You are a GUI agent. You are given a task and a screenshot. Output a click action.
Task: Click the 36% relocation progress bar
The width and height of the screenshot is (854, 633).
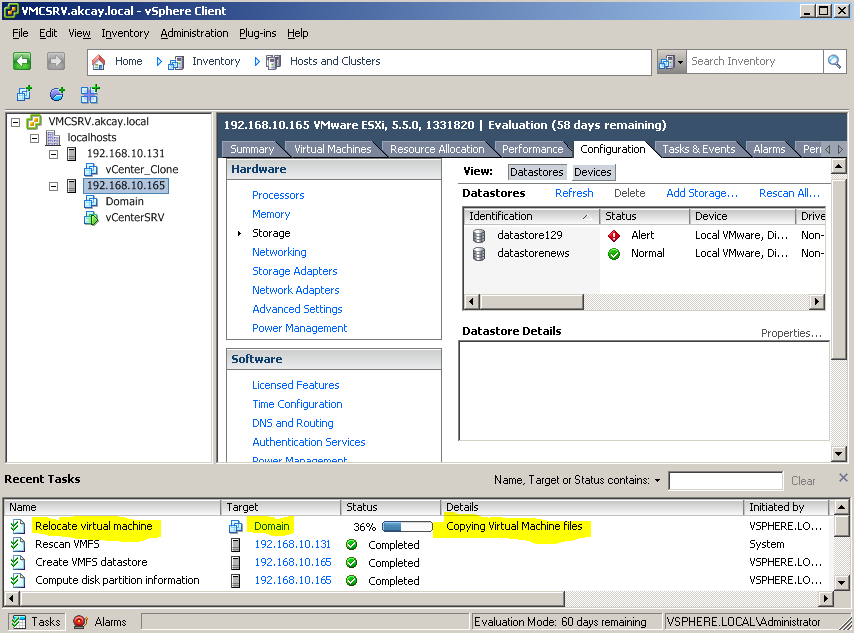tap(407, 527)
